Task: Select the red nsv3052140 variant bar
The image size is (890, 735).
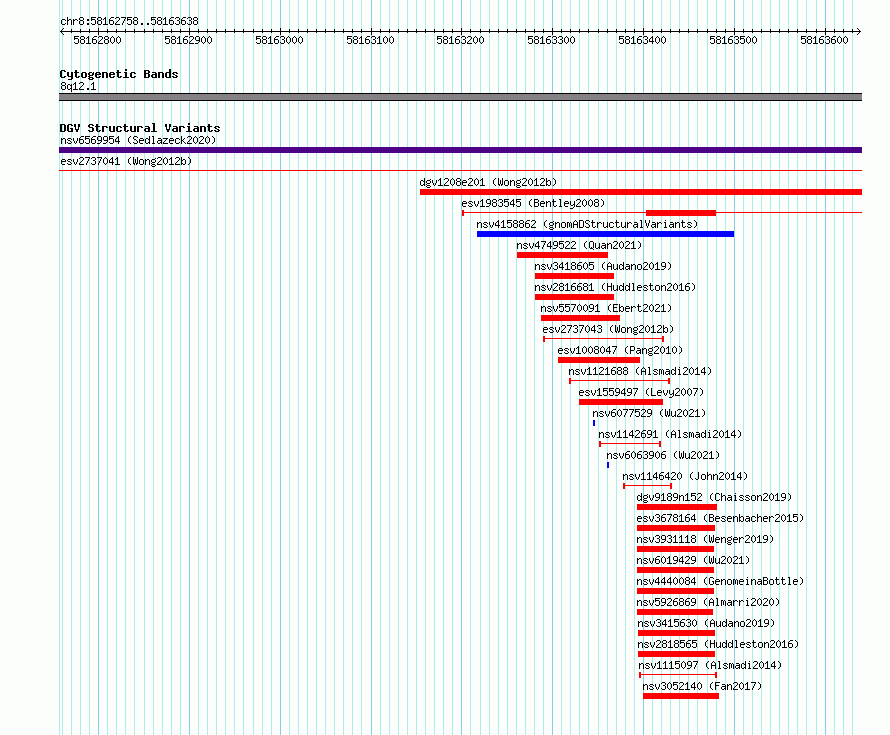Action: pos(681,696)
